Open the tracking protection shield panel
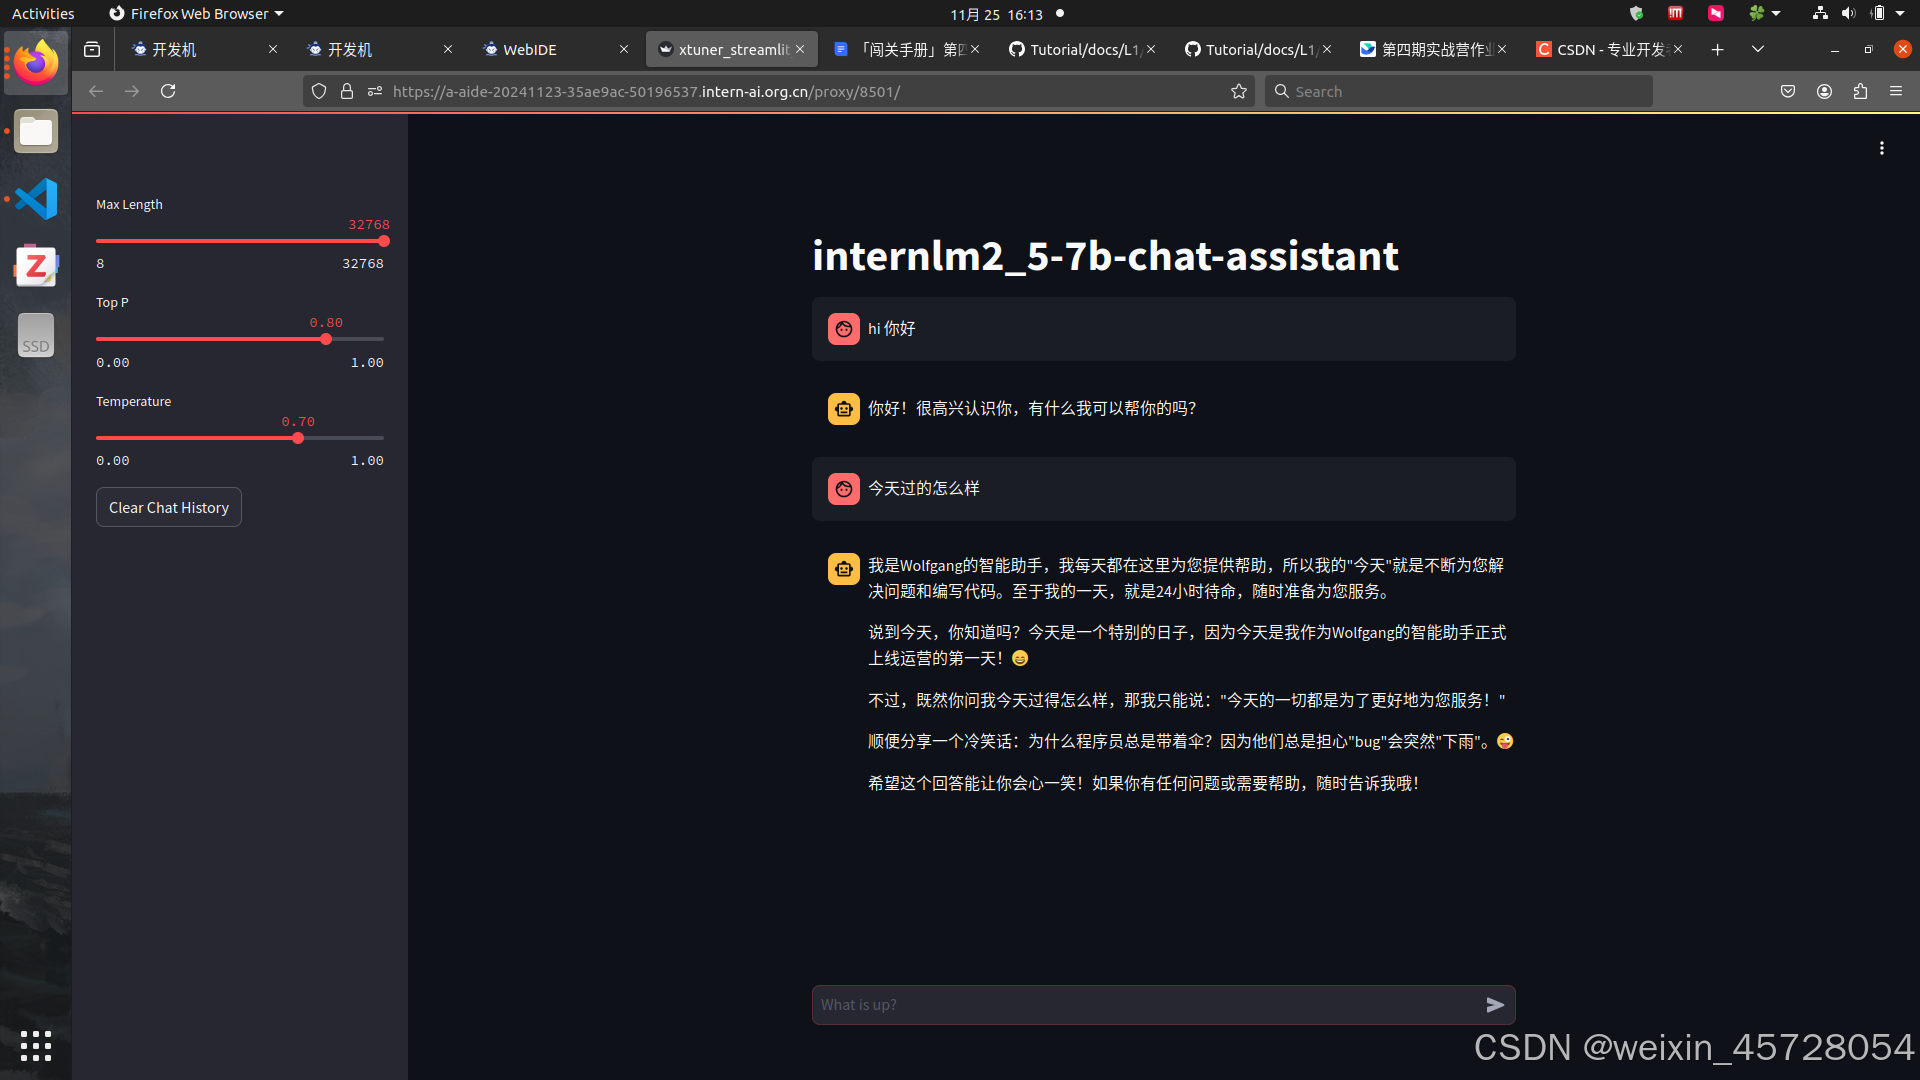This screenshot has height=1080, width=1920. click(x=318, y=90)
